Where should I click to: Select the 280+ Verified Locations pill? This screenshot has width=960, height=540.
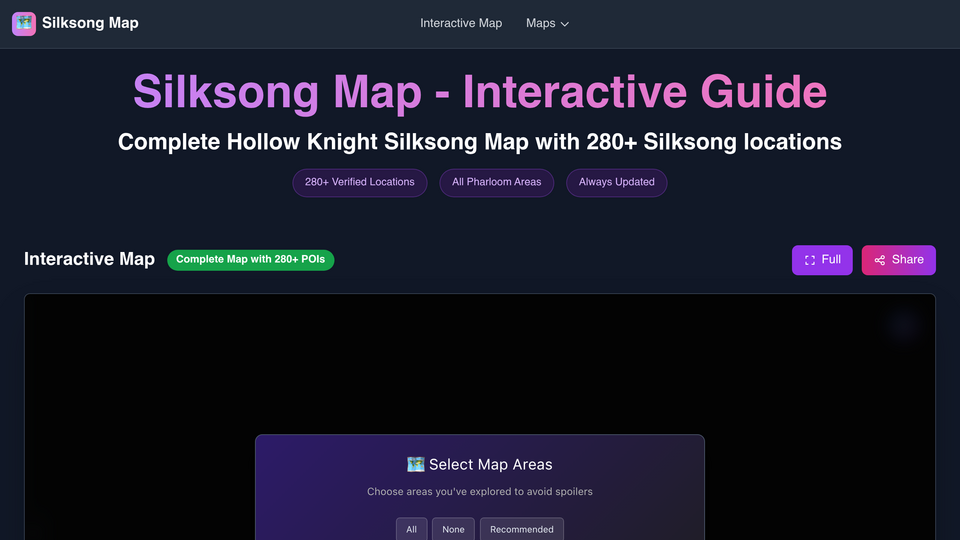point(359,182)
